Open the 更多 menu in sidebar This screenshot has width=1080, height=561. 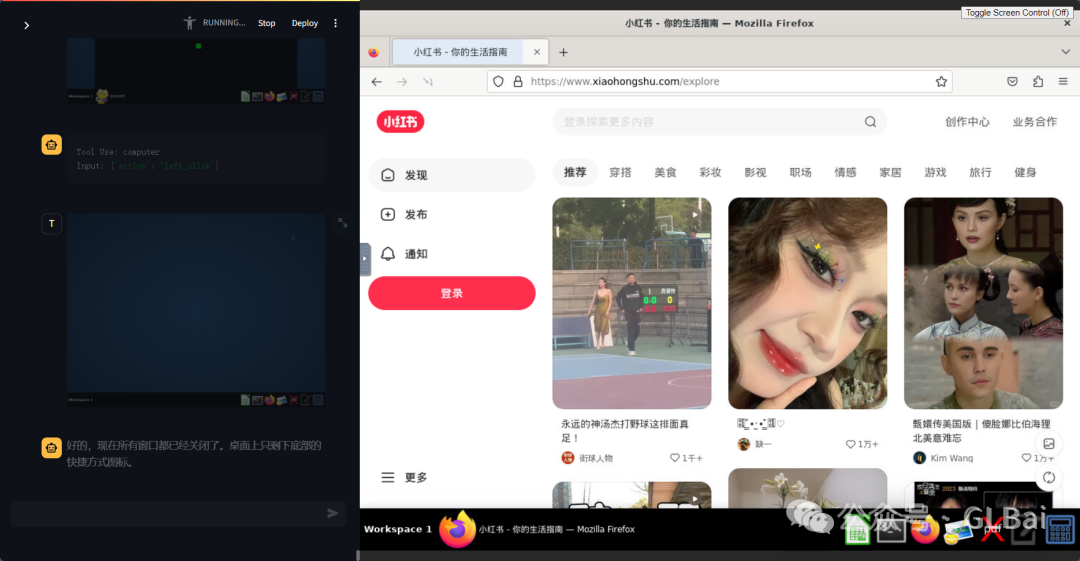pyautogui.click(x=404, y=478)
